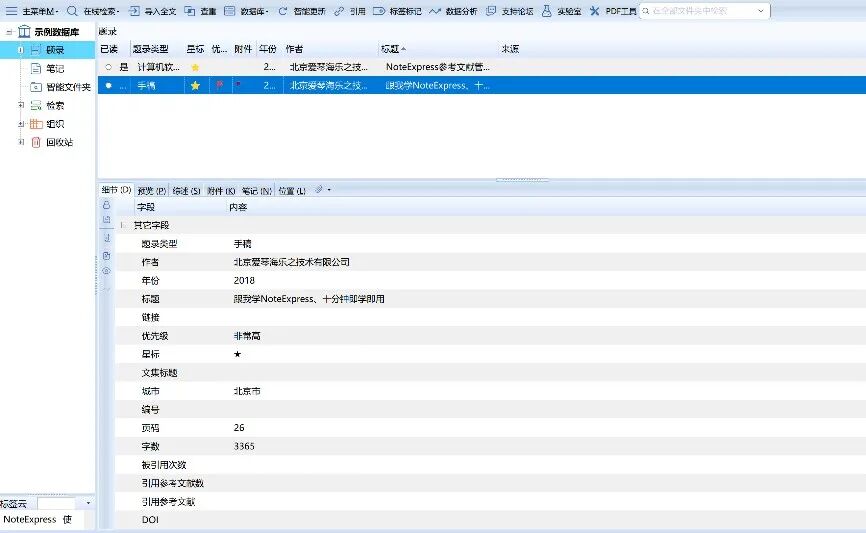Switch to the 笔记 (N) tab
Image resolution: width=866 pixels, height=533 pixels.
click(256, 191)
